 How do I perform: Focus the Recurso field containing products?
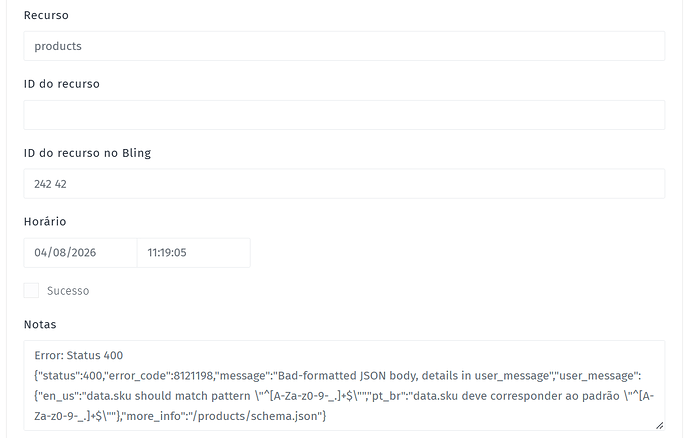(x=344, y=46)
